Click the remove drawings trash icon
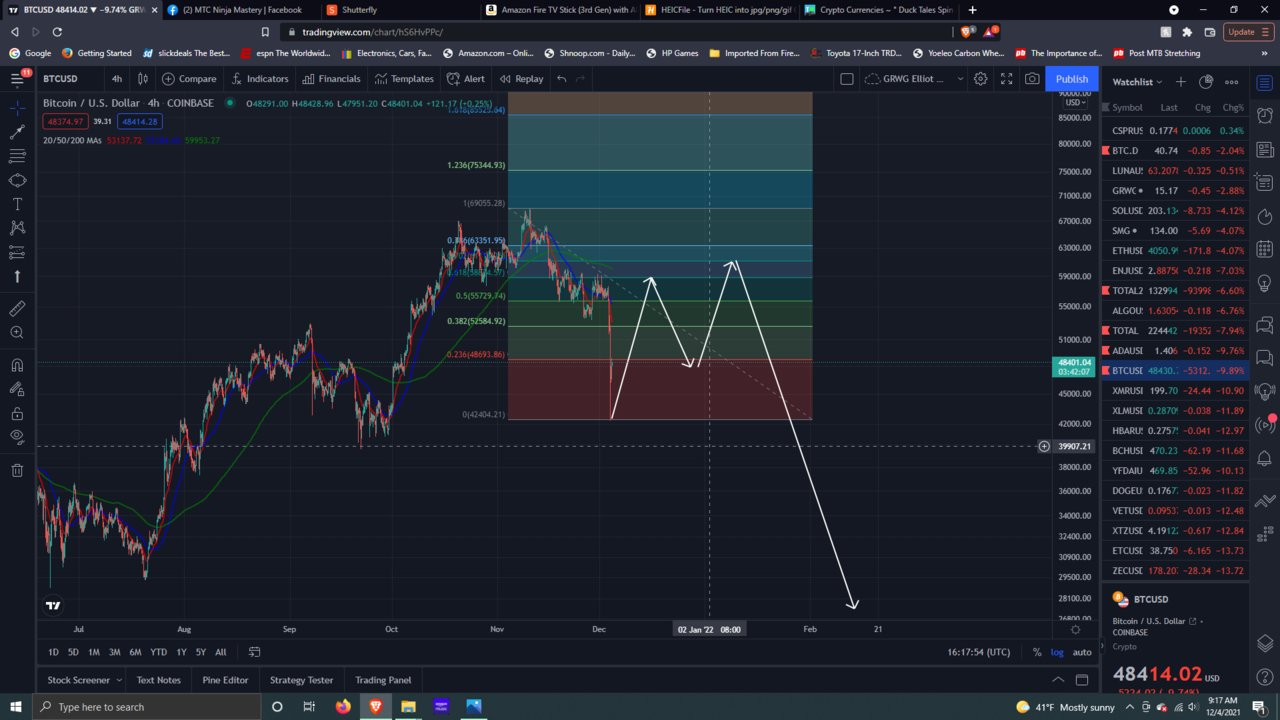 coord(17,470)
